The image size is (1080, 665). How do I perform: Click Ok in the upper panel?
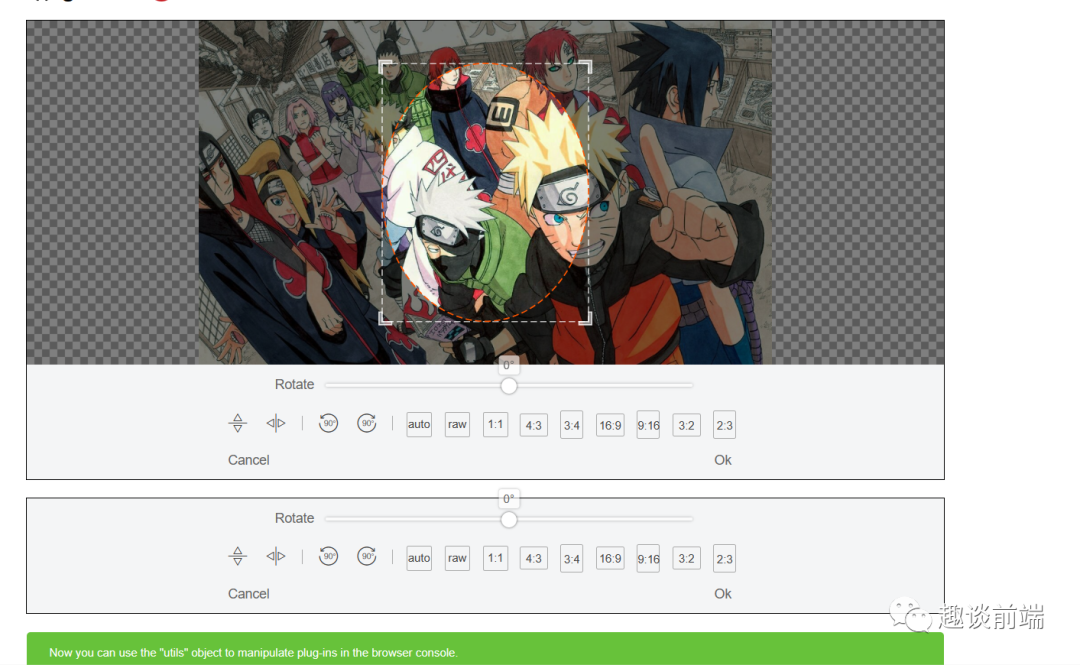723,460
